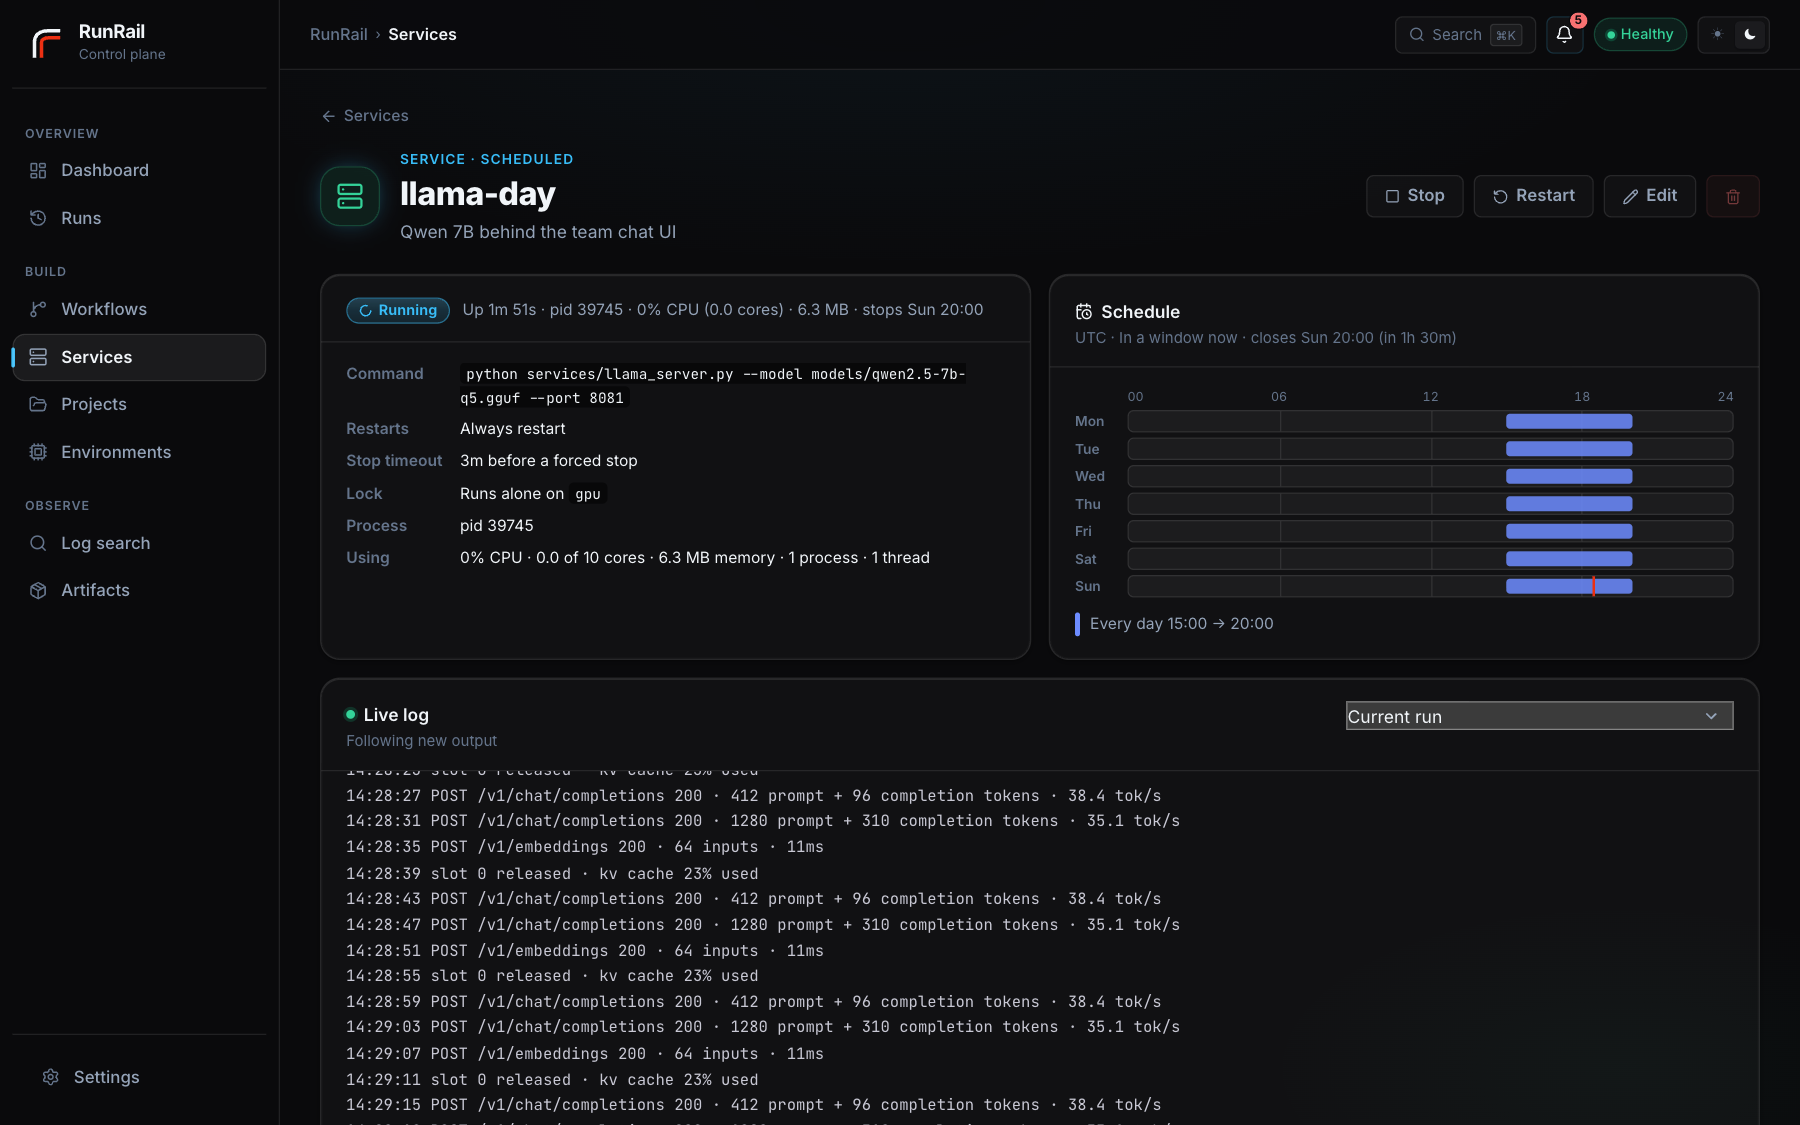This screenshot has height=1125, width=1800.
Task: Switch to light theme sun icon
Action: click(1717, 35)
